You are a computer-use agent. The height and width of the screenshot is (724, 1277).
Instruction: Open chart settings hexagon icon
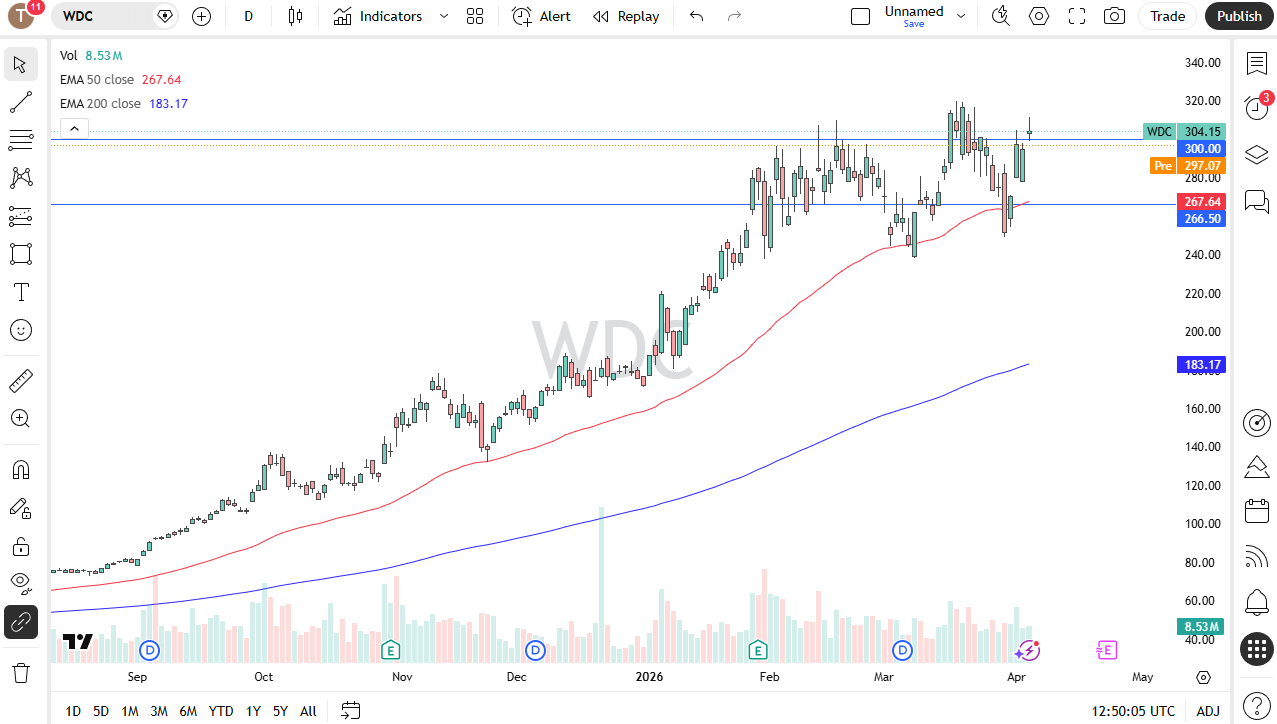point(1039,16)
